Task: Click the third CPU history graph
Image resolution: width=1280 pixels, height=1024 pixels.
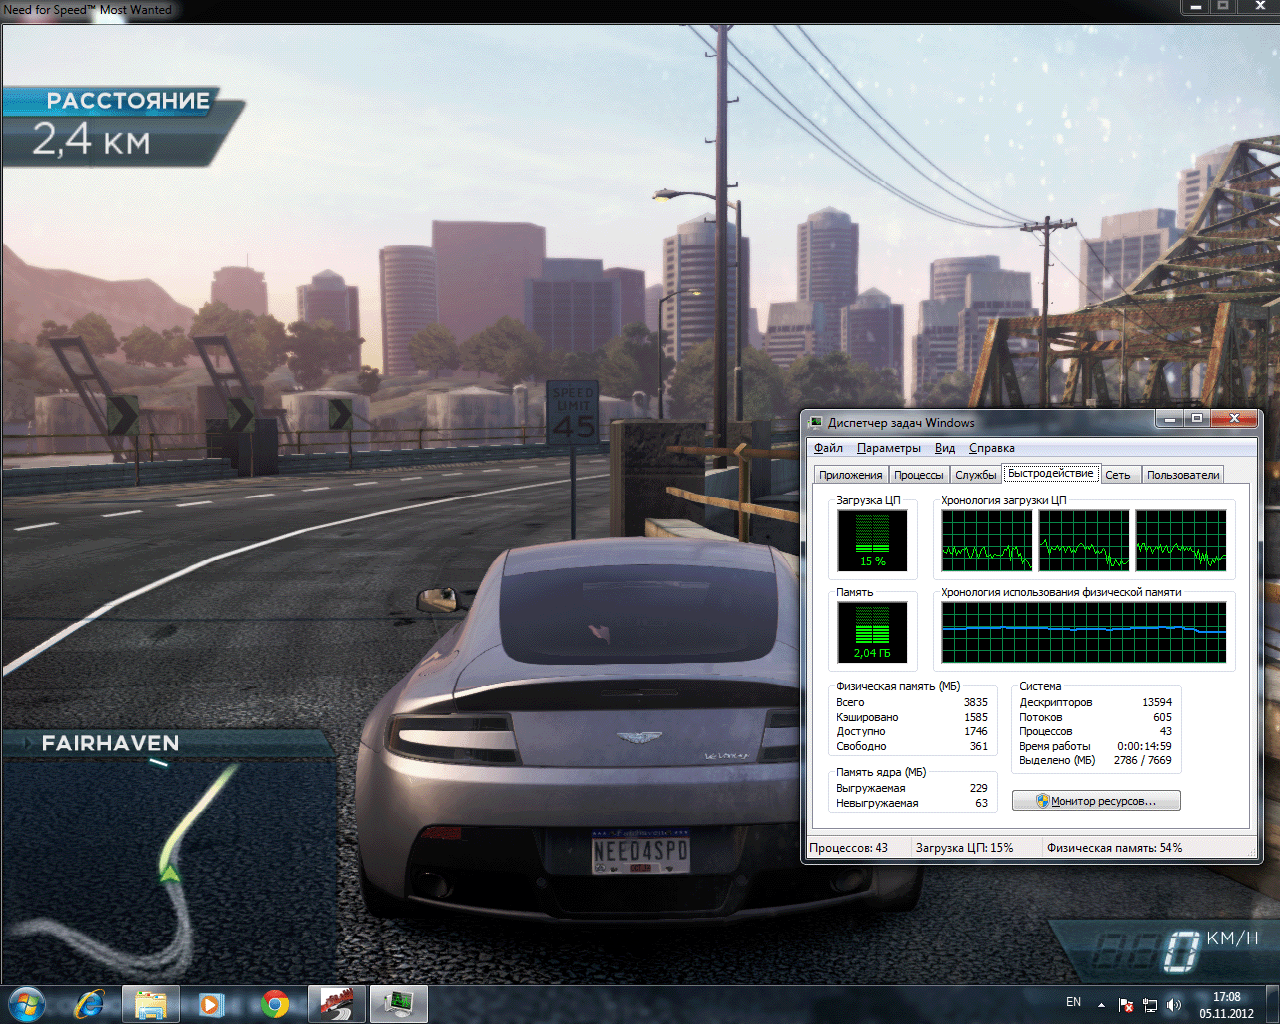Action: 1181,540
